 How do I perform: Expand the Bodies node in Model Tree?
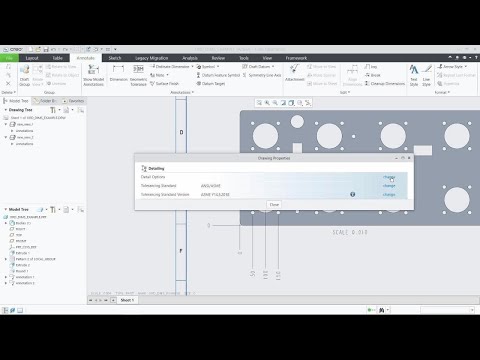coord(6,223)
